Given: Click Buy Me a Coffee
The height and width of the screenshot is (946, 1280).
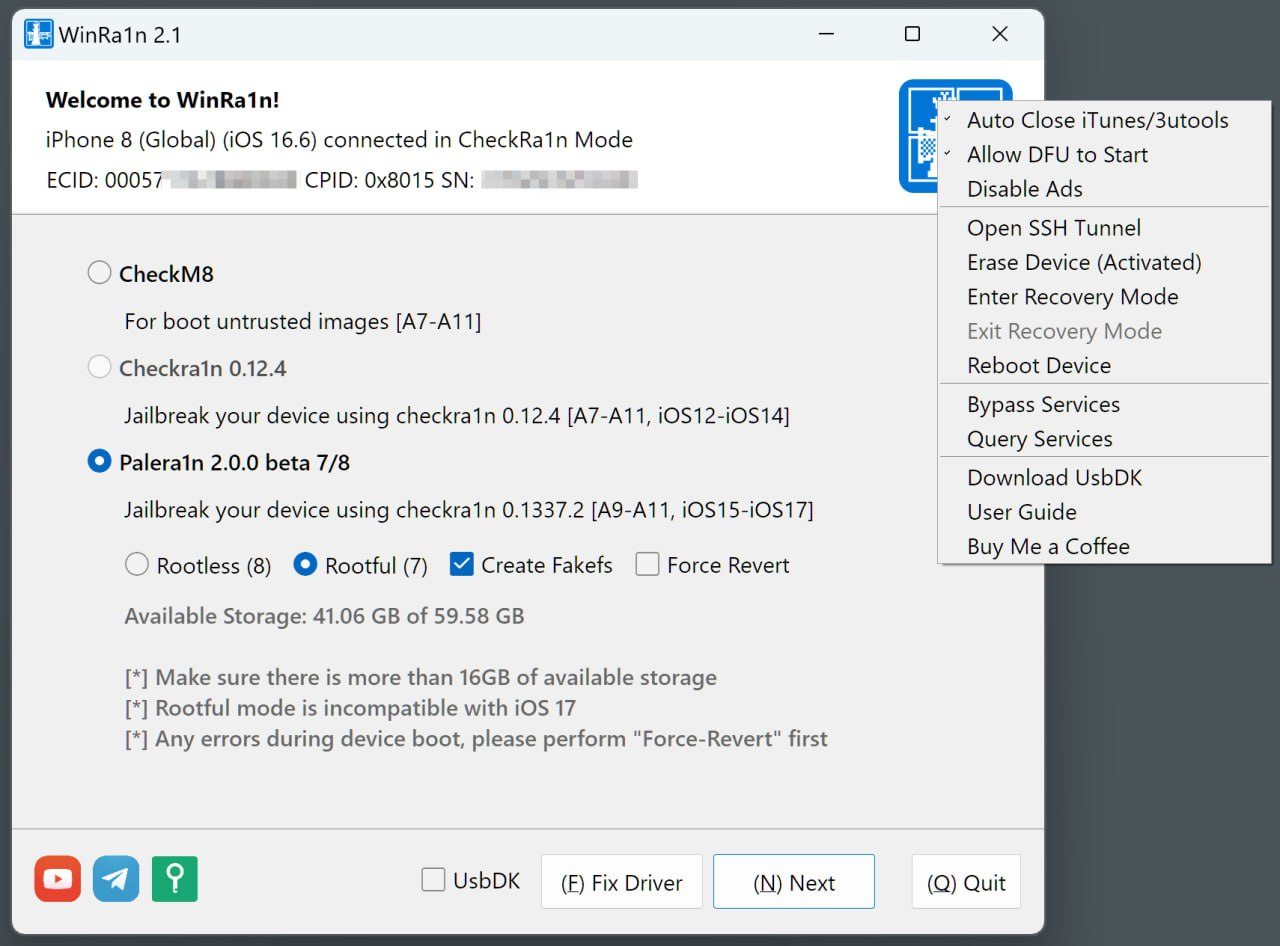Looking at the screenshot, I should 1048,546.
